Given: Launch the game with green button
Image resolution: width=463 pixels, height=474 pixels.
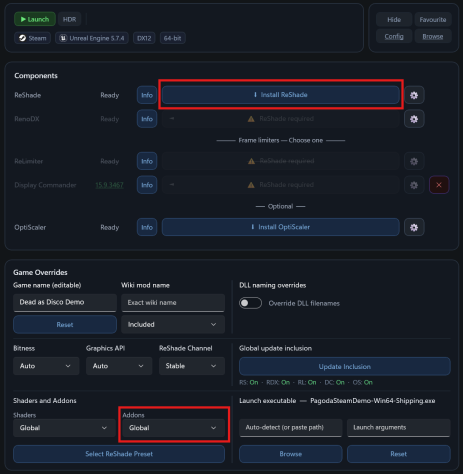Looking at the screenshot, I should (35, 19).
